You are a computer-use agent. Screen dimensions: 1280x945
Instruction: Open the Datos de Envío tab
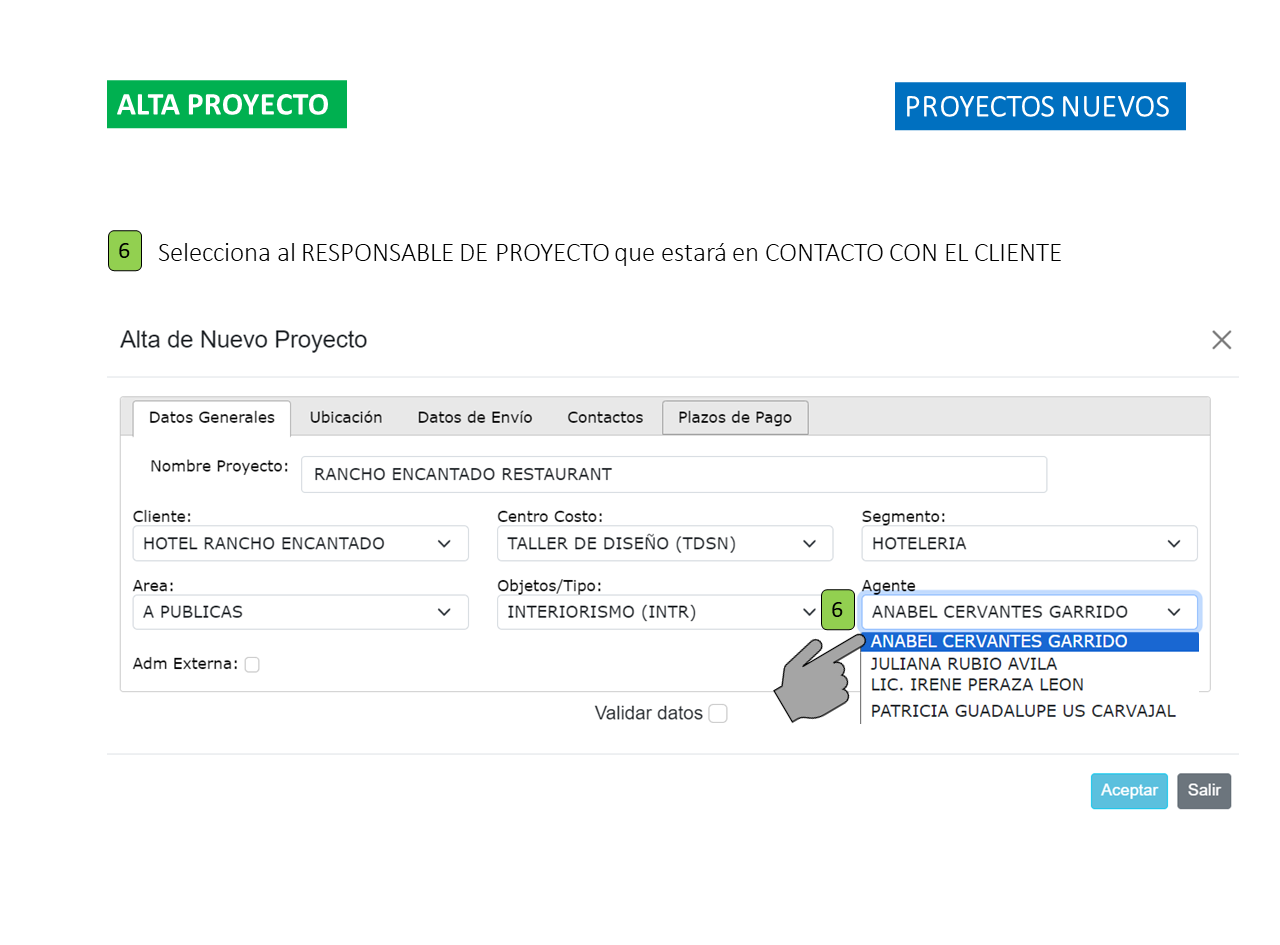(x=475, y=418)
